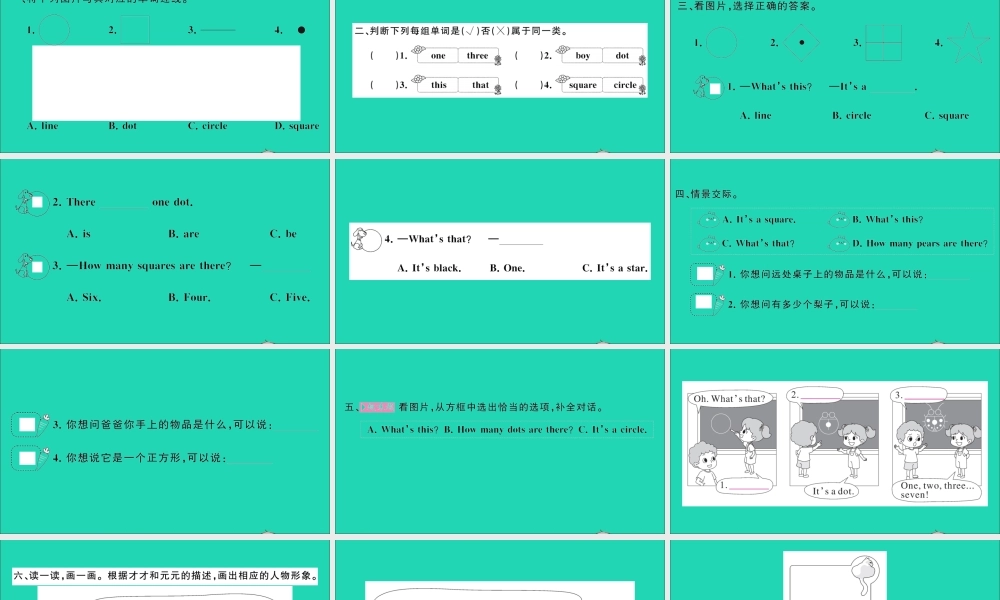
Task: Click the flower icon beside the word 'this'
Action: click(418, 80)
